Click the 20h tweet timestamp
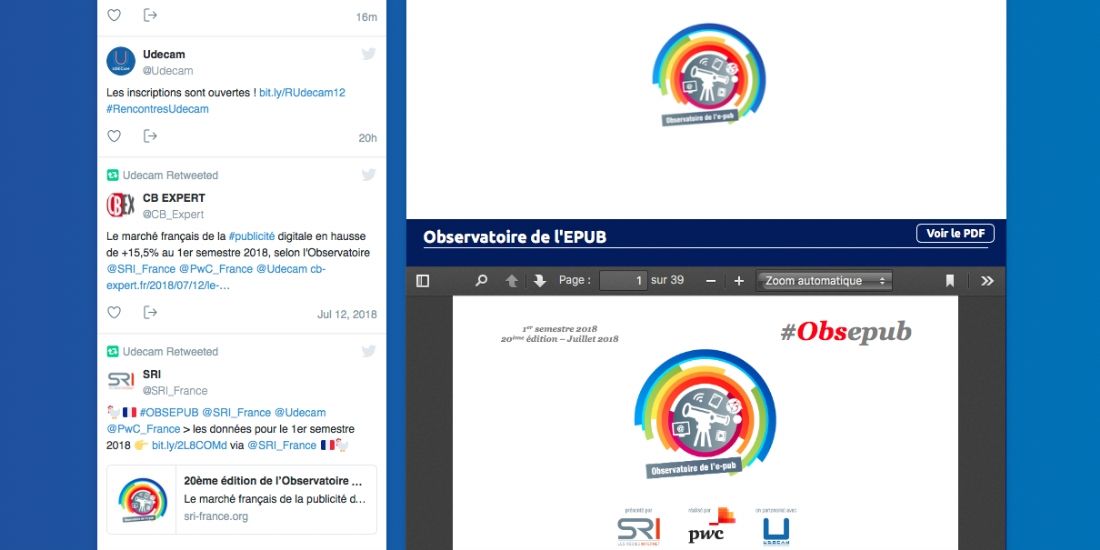The width and height of the screenshot is (1100, 550). point(368,138)
